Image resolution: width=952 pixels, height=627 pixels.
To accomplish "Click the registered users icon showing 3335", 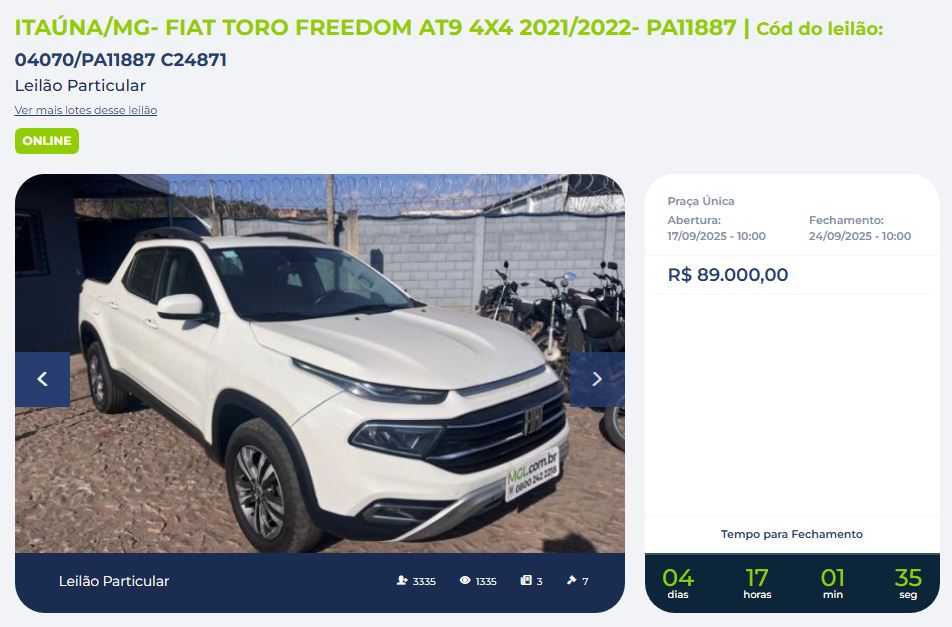I will tap(402, 581).
